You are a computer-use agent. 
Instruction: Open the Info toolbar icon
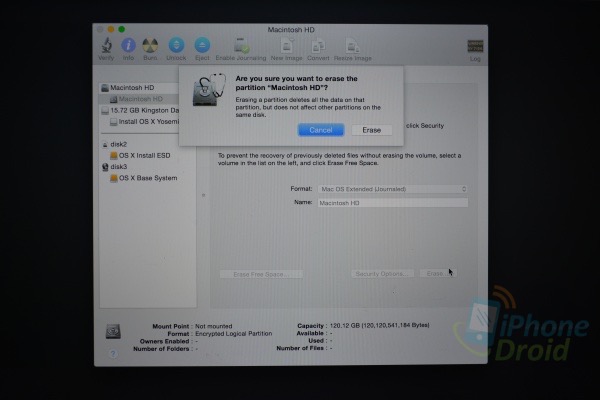coord(128,49)
